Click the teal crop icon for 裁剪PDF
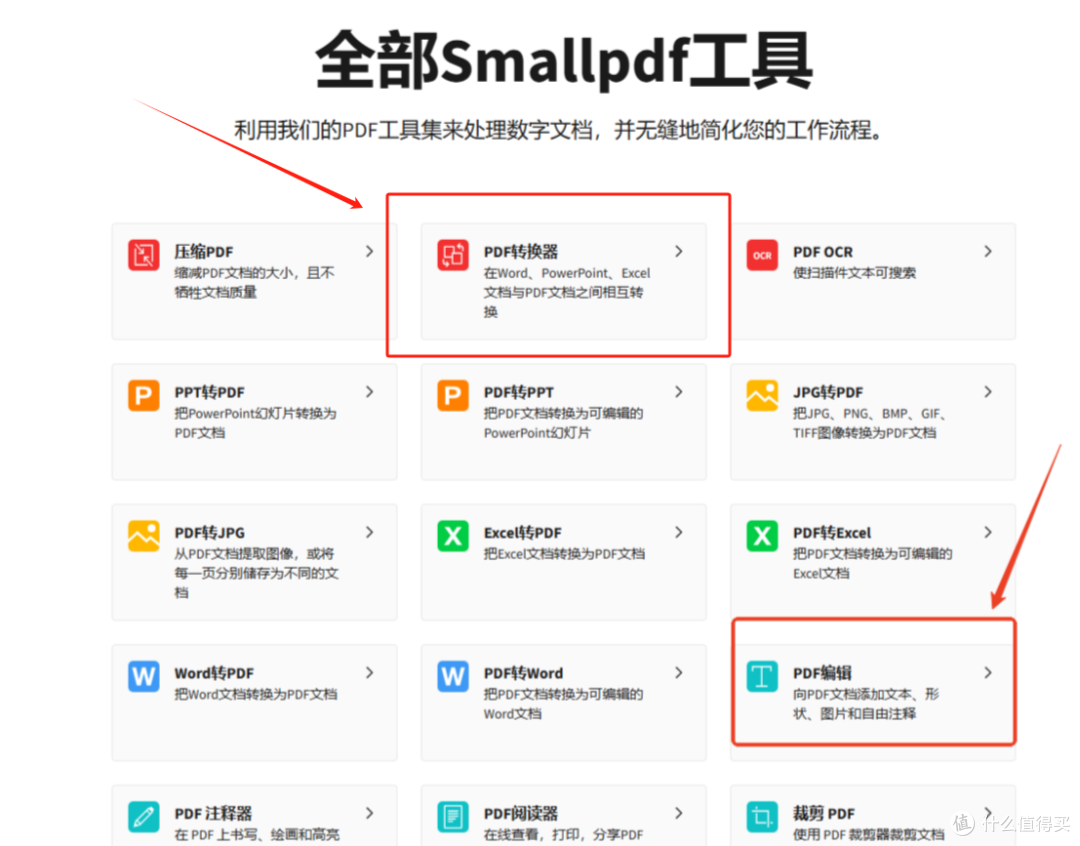The image size is (1080, 846). (x=762, y=817)
